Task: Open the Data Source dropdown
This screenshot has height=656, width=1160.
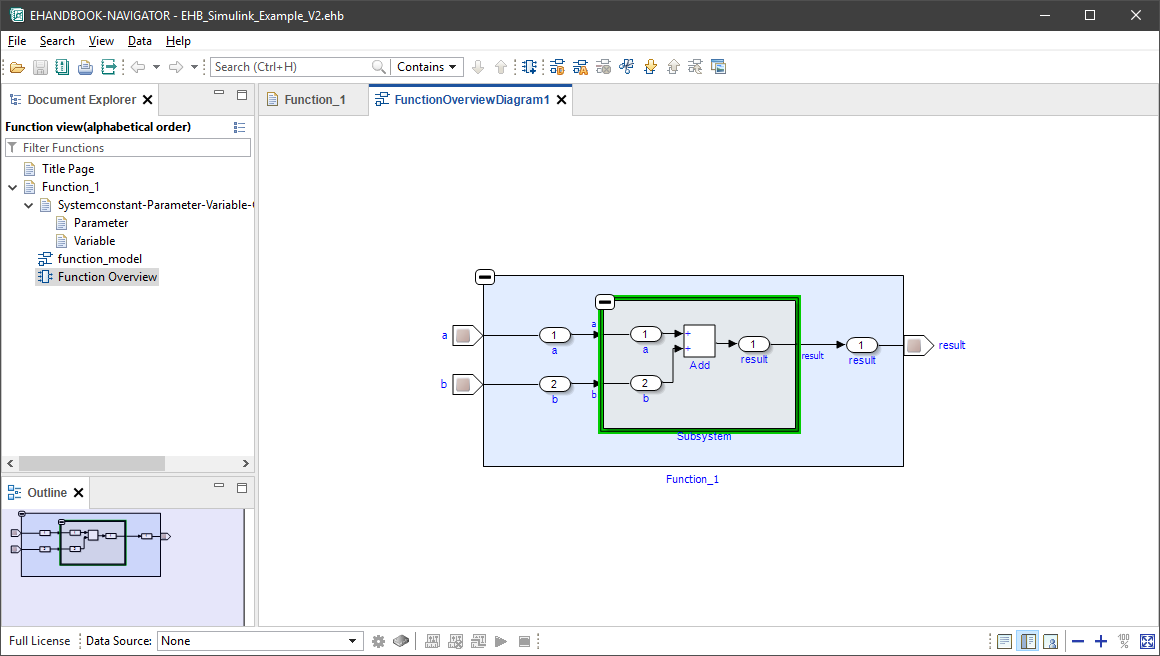Action: pos(260,641)
